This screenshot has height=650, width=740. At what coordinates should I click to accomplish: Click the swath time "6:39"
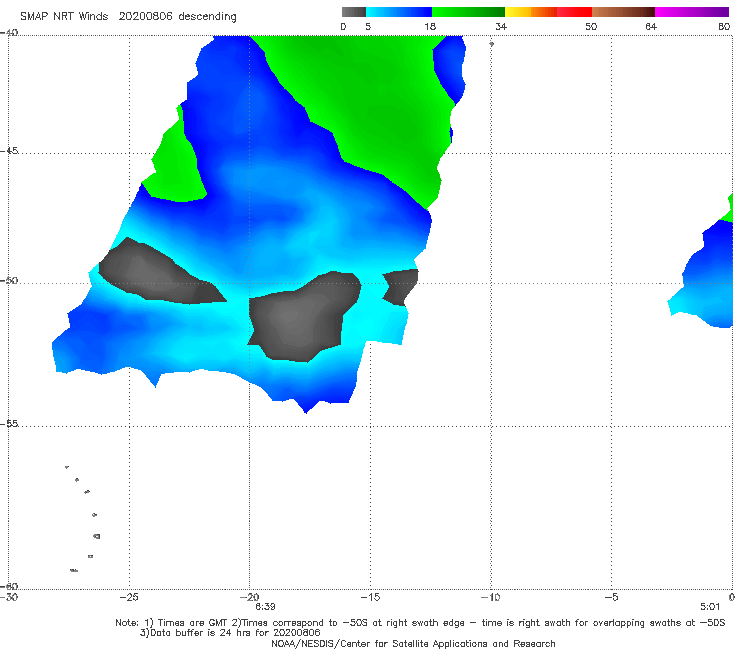(265, 607)
